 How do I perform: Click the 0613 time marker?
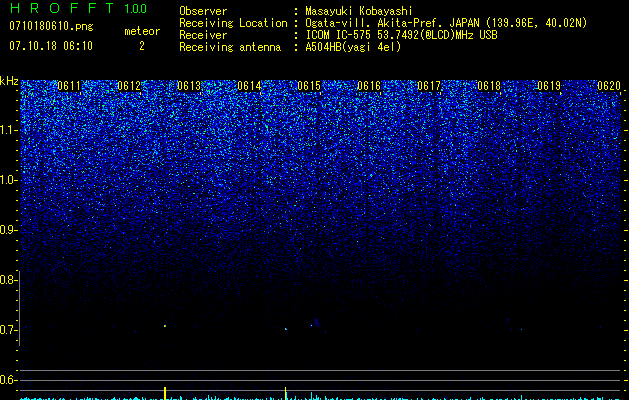pos(189,86)
